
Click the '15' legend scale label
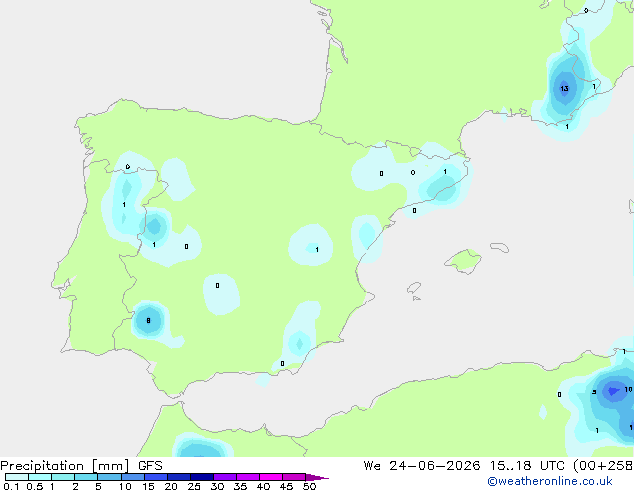(x=148, y=486)
